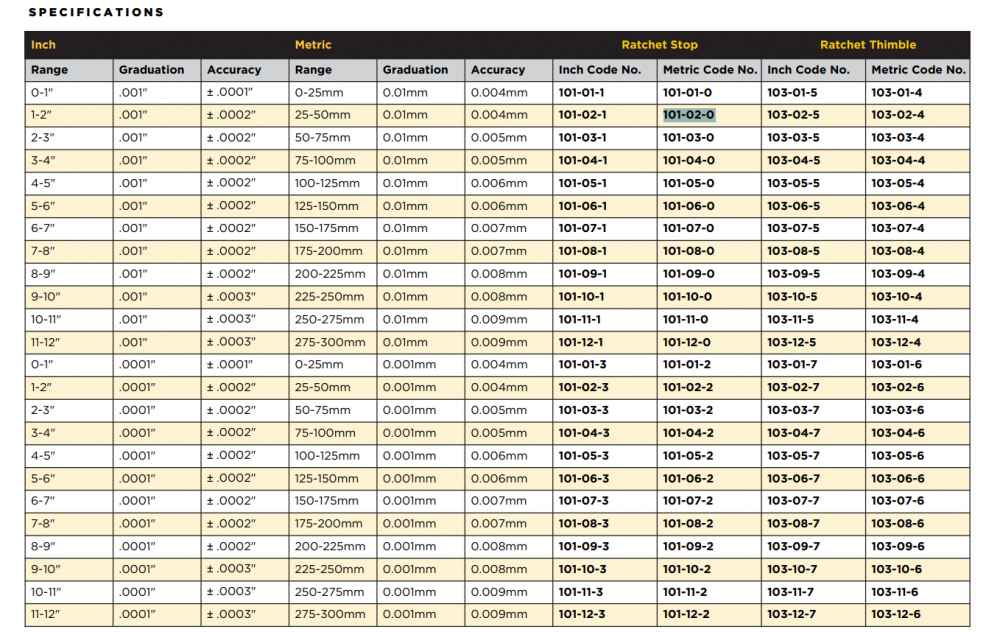Click the highlighted code 101-02-0
The height and width of the screenshot is (632, 1000).
(688, 115)
